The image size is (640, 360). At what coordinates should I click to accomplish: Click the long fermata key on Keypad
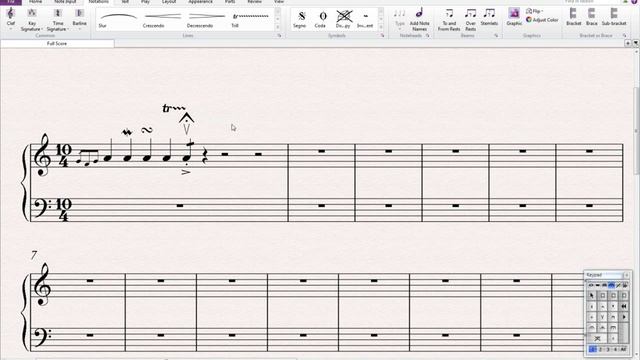[613, 328]
